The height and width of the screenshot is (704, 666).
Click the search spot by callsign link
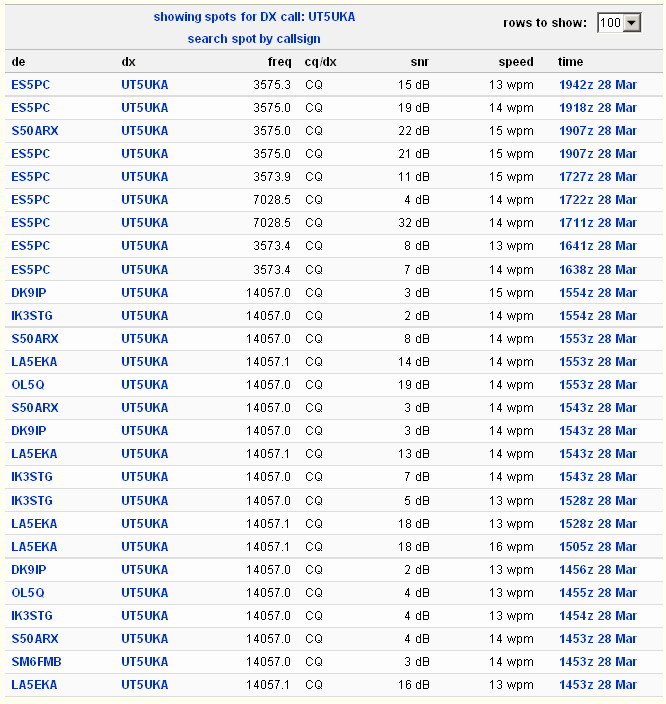[254, 39]
